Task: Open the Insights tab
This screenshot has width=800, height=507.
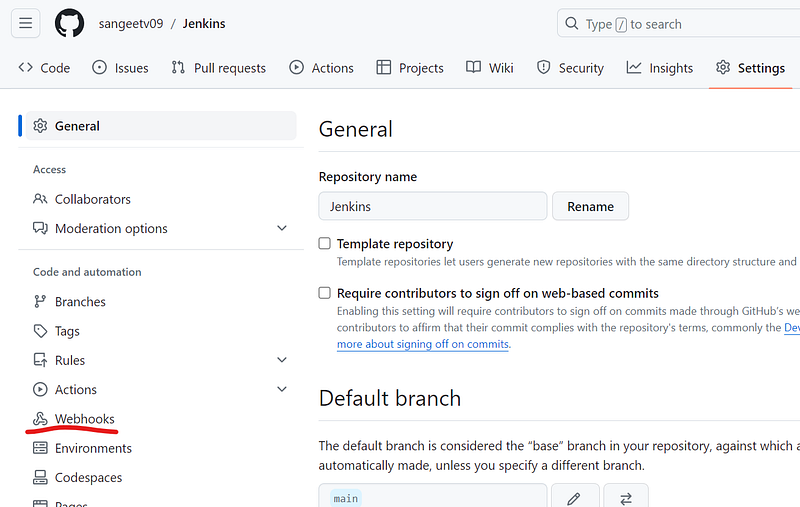Action: [x=660, y=68]
